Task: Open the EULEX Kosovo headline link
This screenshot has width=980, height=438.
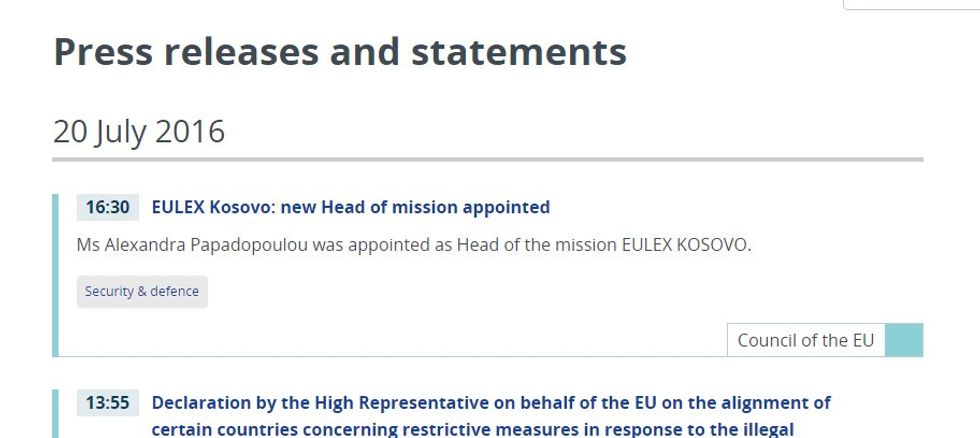Action: click(x=350, y=207)
